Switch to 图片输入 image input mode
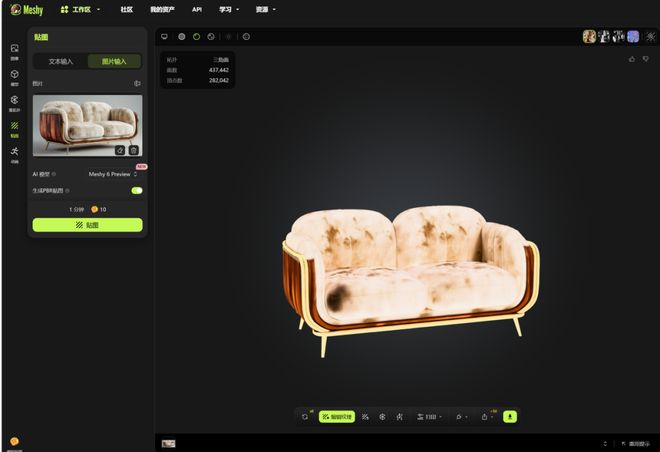Image resolution: width=660 pixels, height=452 pixels. click(114, 61)
